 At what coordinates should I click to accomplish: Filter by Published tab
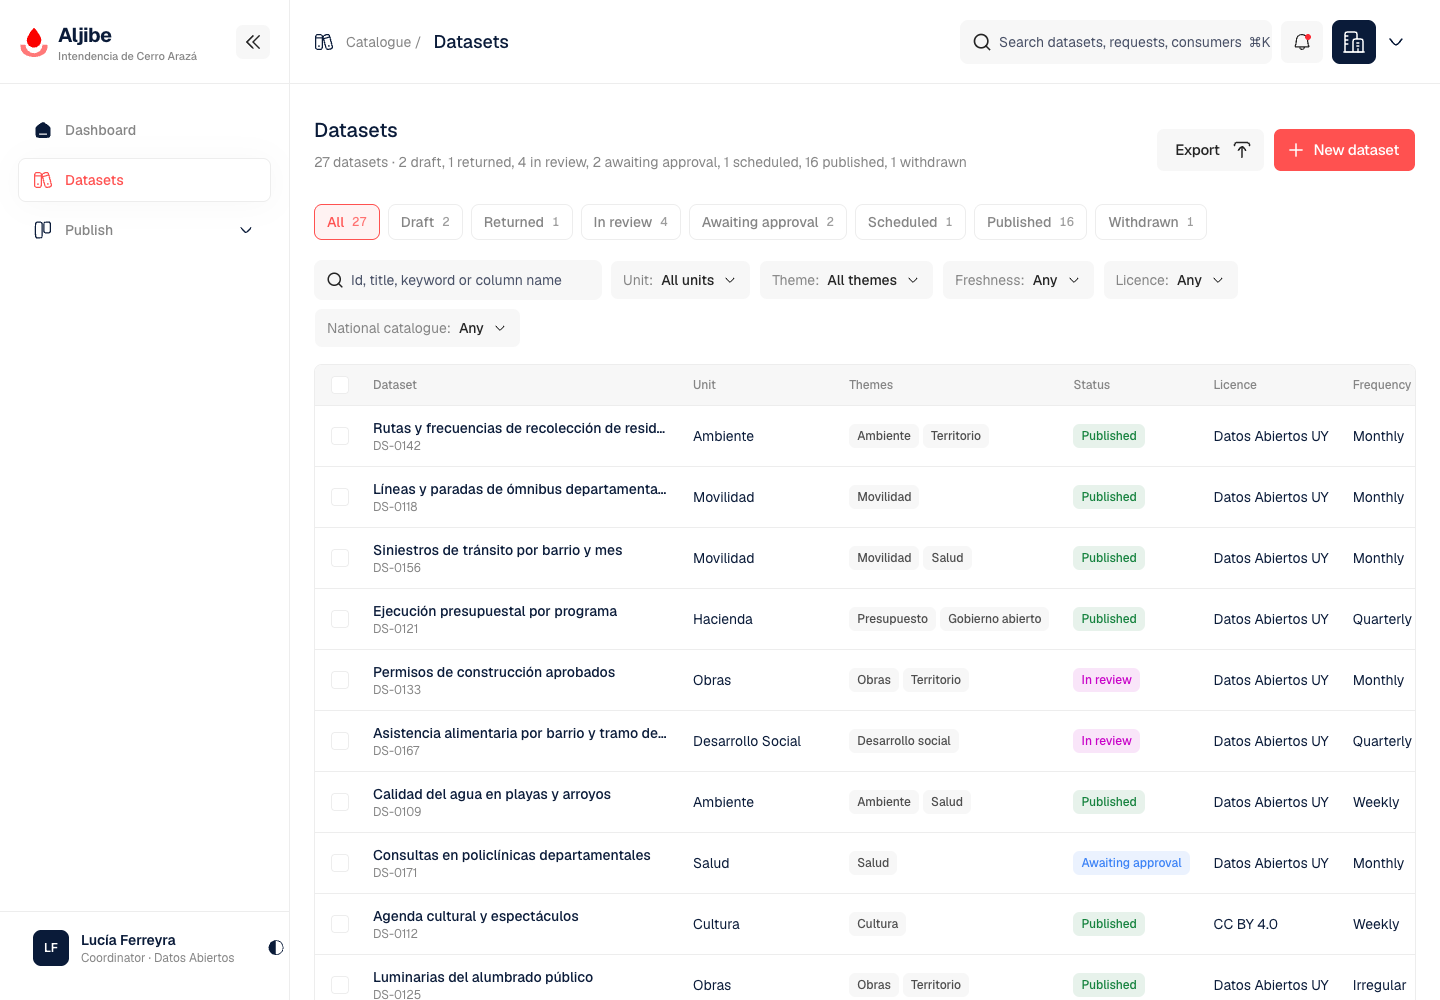click(1030, 222)
